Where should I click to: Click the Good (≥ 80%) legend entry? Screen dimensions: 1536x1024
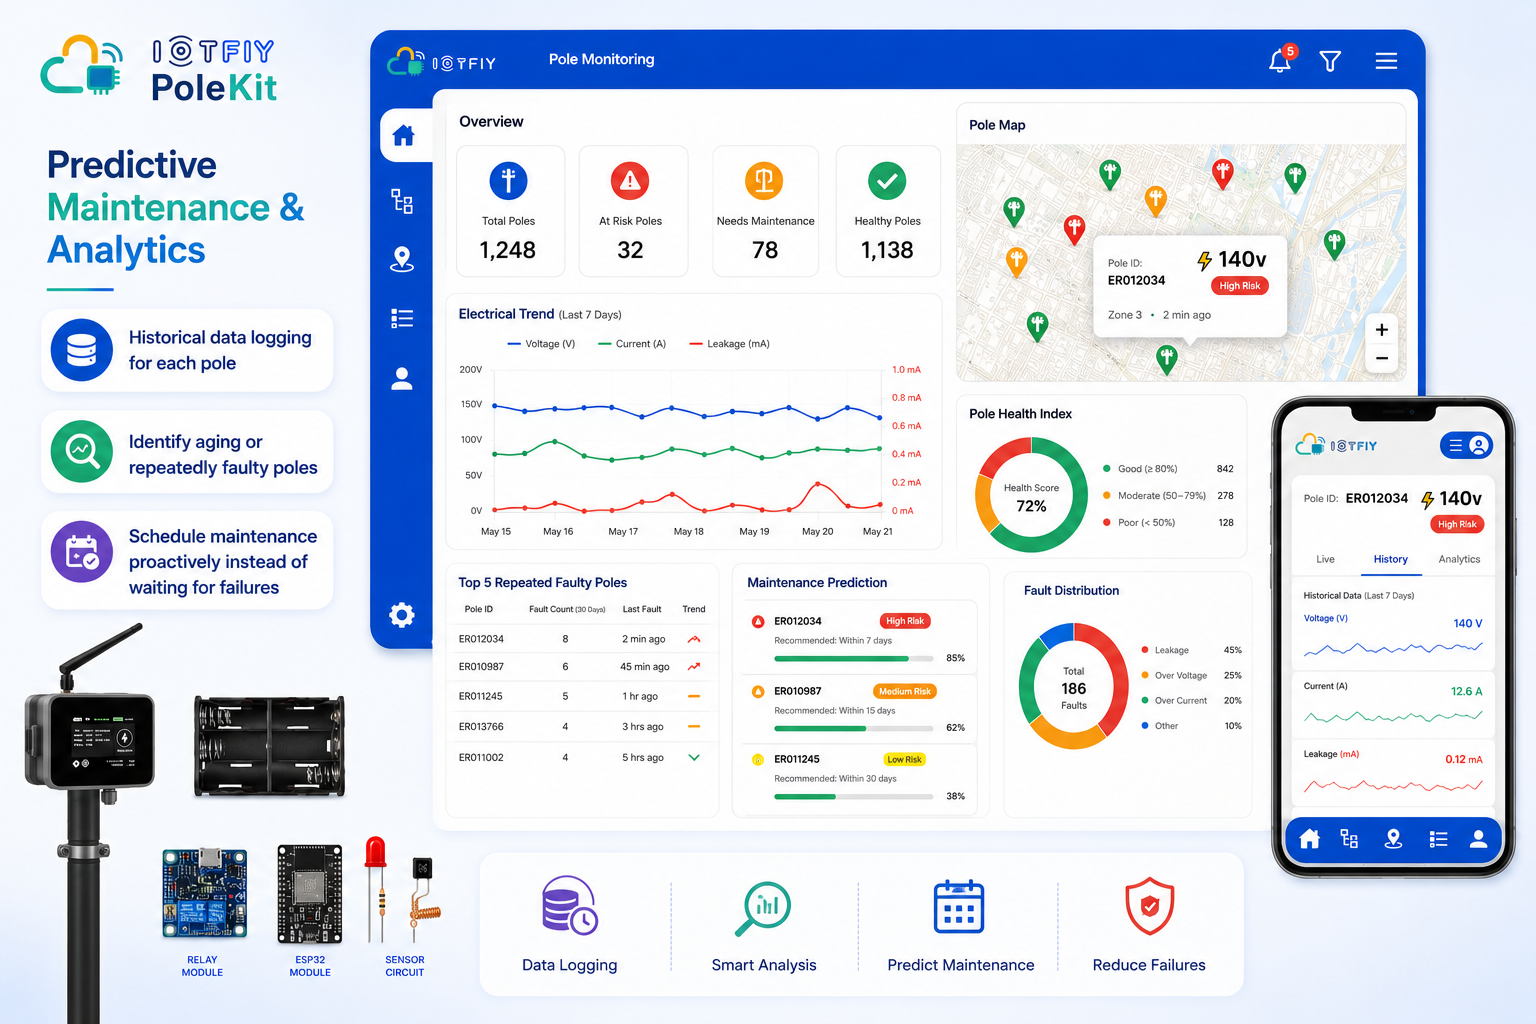point(1140,469)
